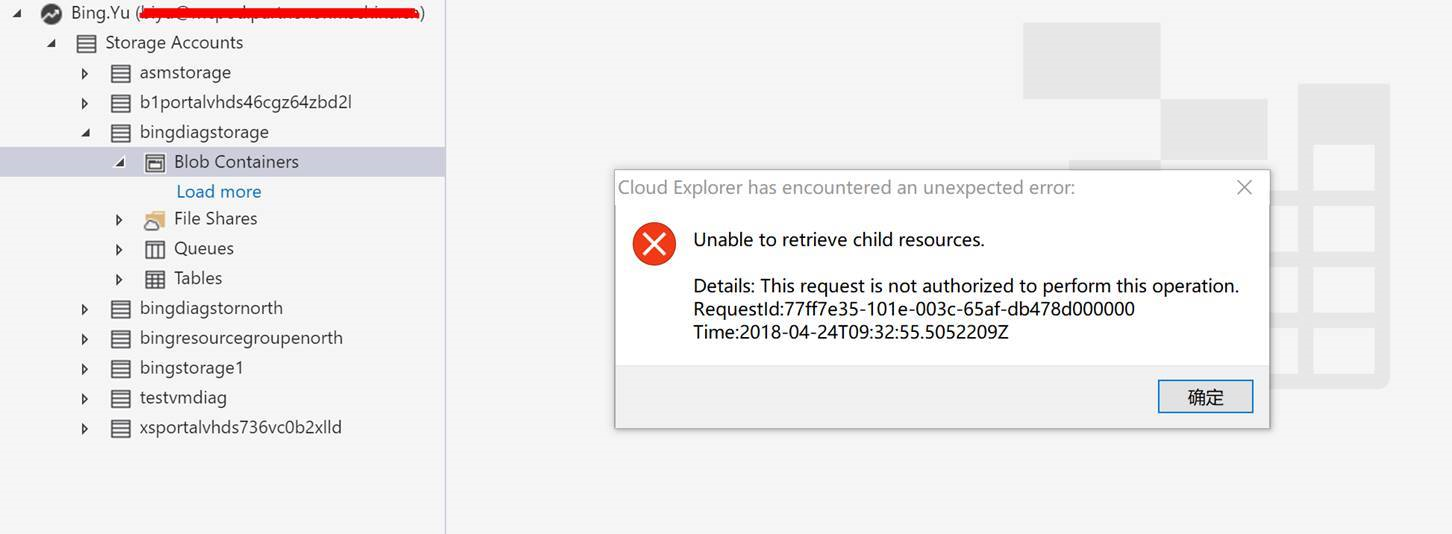Select the xsportalvhds736vc0b2xlld account
1452x534 pixels.
pos(240,427)
